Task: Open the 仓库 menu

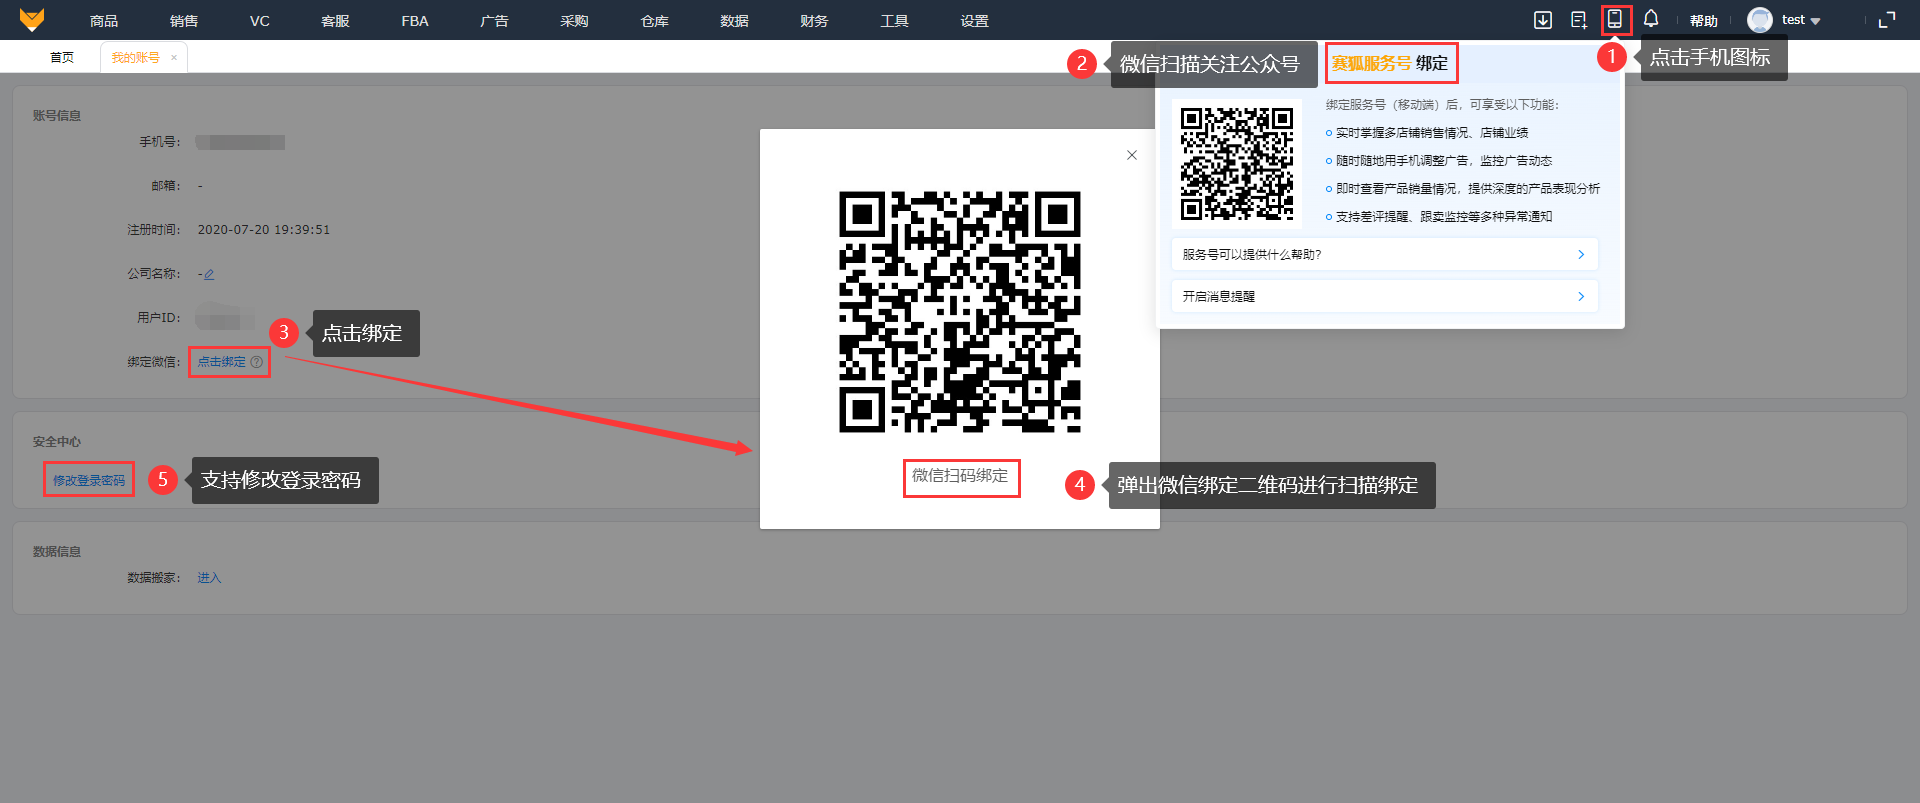Action: pyautogui.click(x=654, y=21)
